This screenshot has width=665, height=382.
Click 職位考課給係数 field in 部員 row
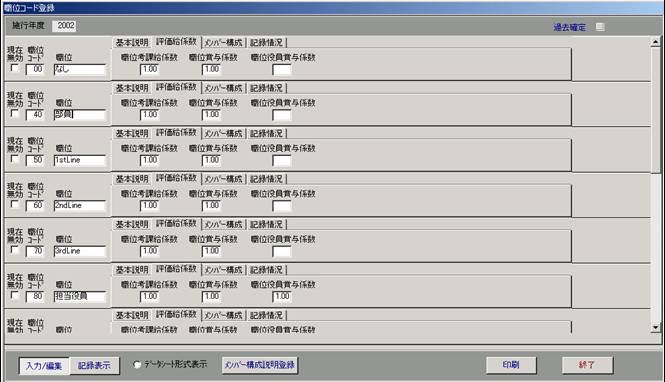[150, 115]
